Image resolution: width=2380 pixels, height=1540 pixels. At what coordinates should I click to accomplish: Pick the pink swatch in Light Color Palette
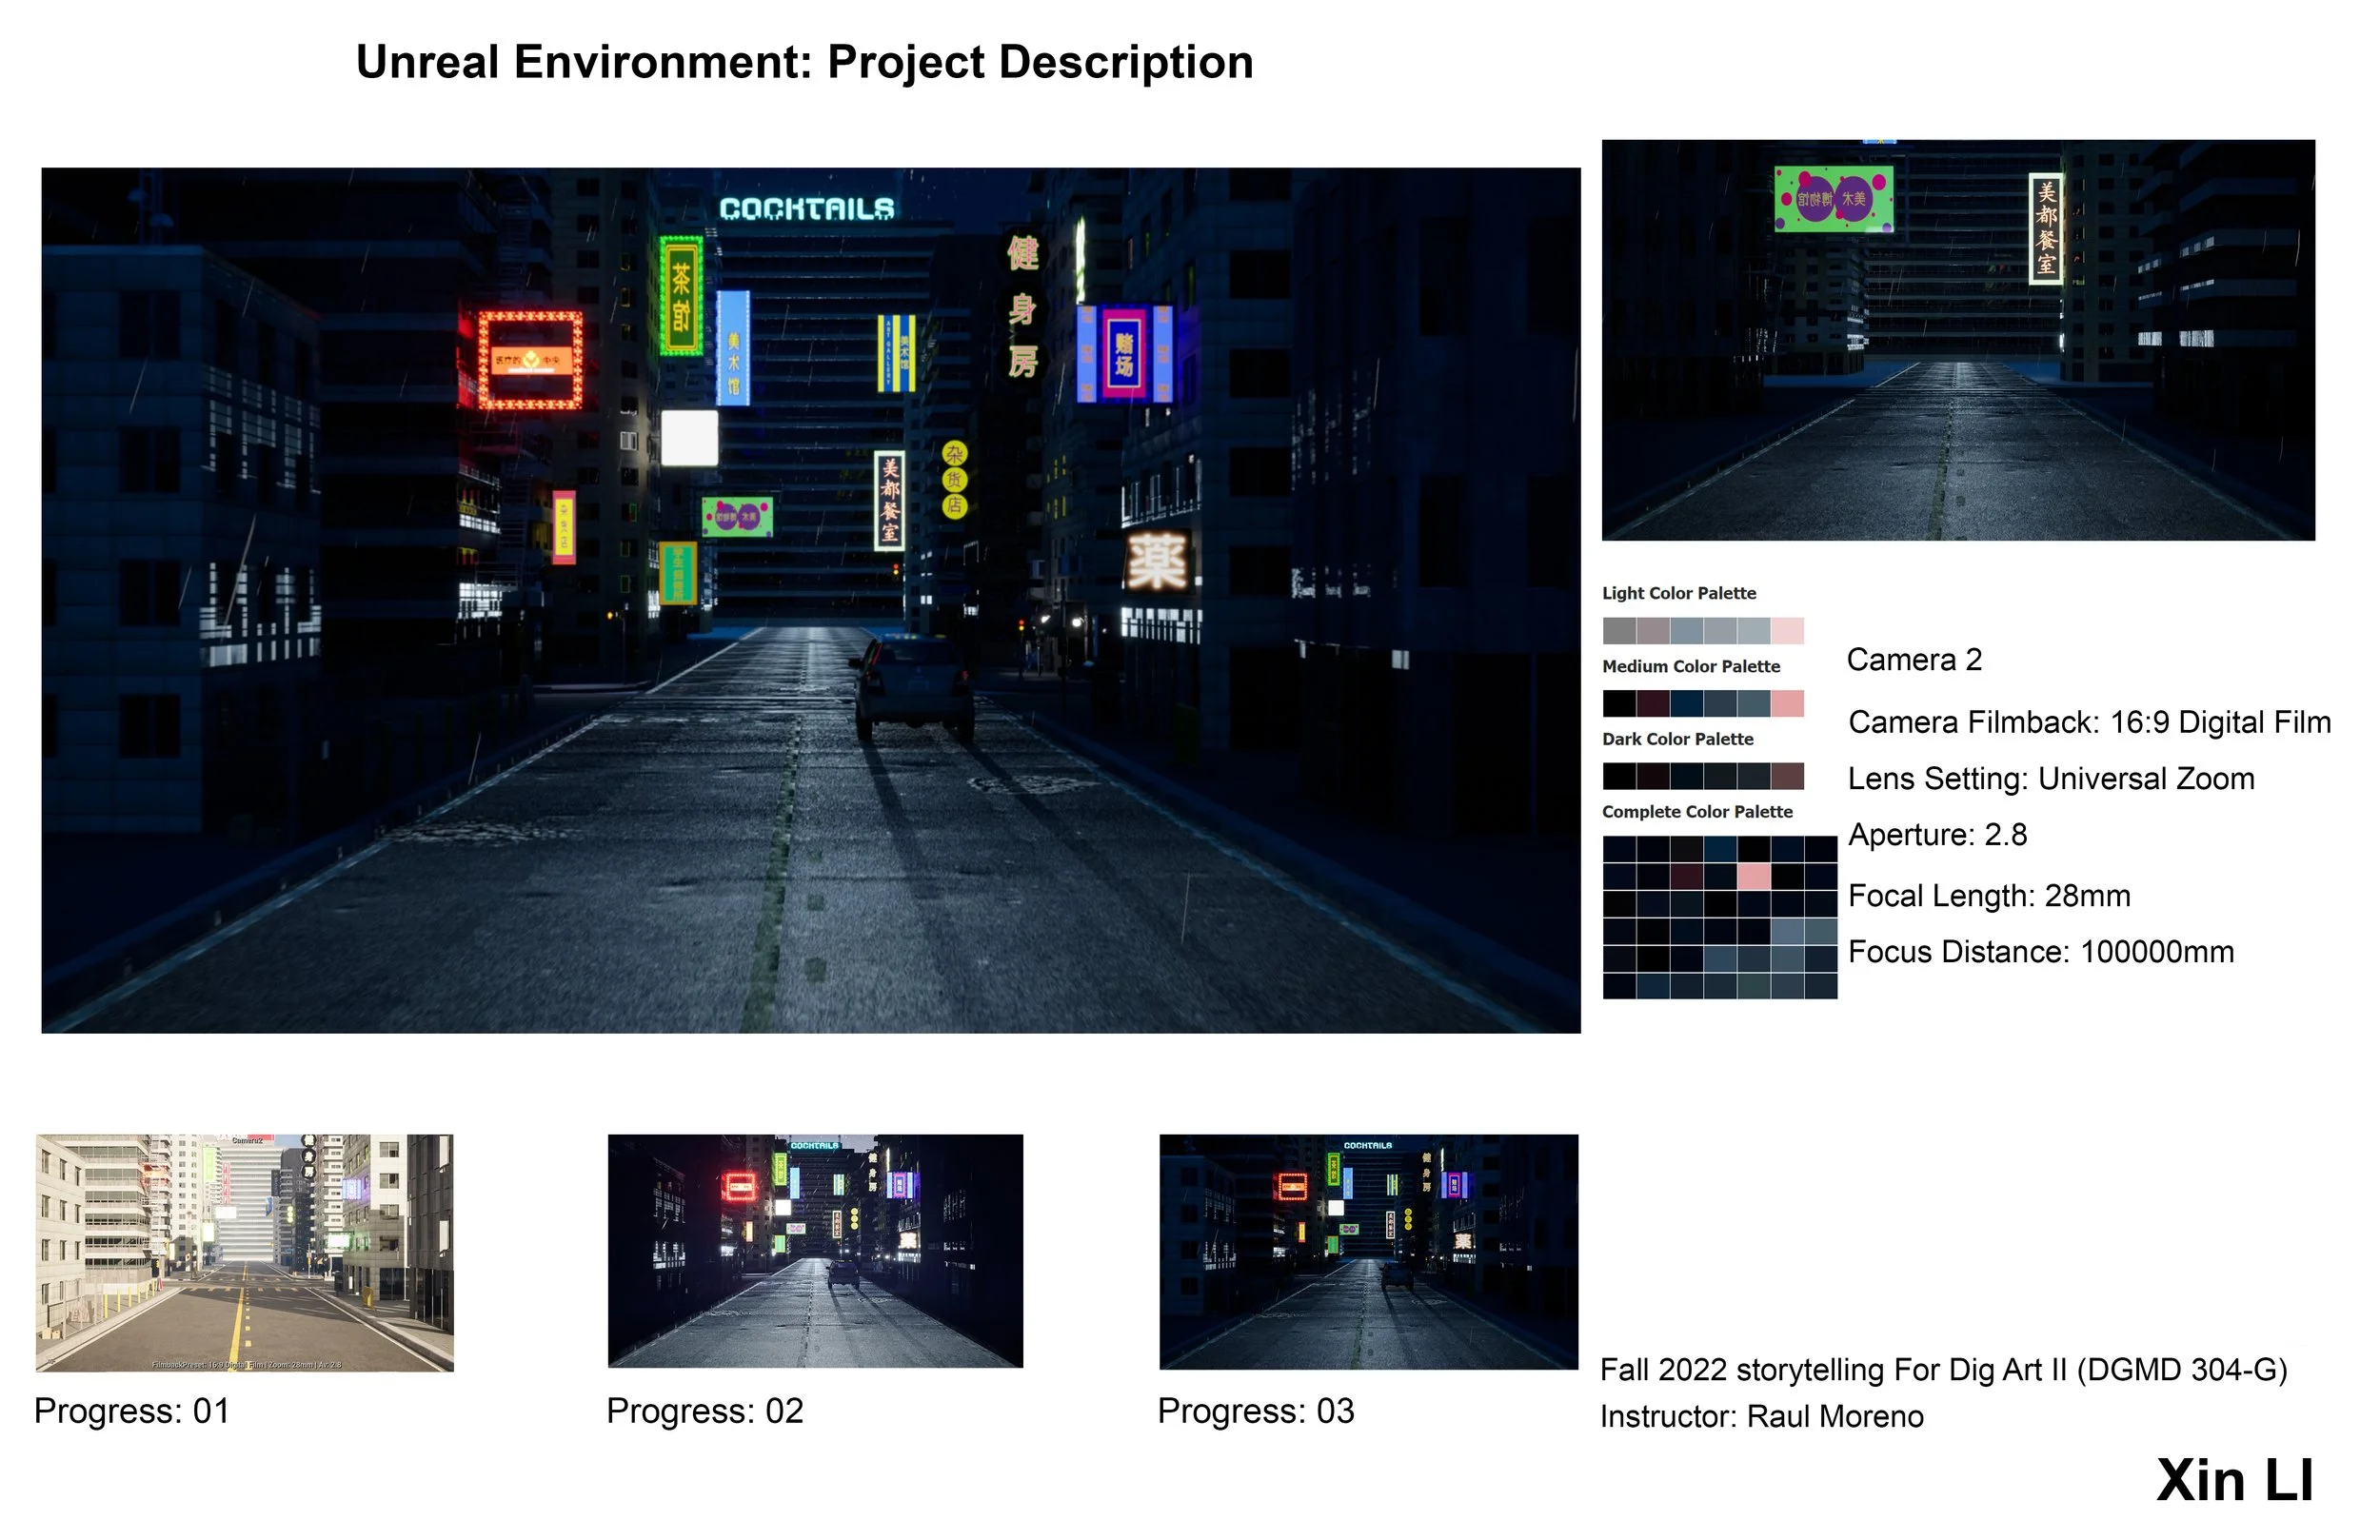pyautogui.click(x=1788, y=631)
